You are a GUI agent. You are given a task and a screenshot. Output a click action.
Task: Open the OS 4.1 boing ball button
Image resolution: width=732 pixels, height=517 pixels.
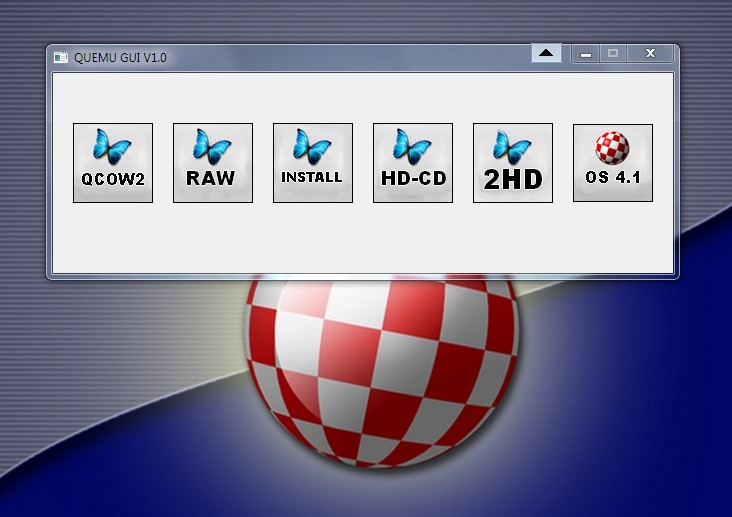613,163
